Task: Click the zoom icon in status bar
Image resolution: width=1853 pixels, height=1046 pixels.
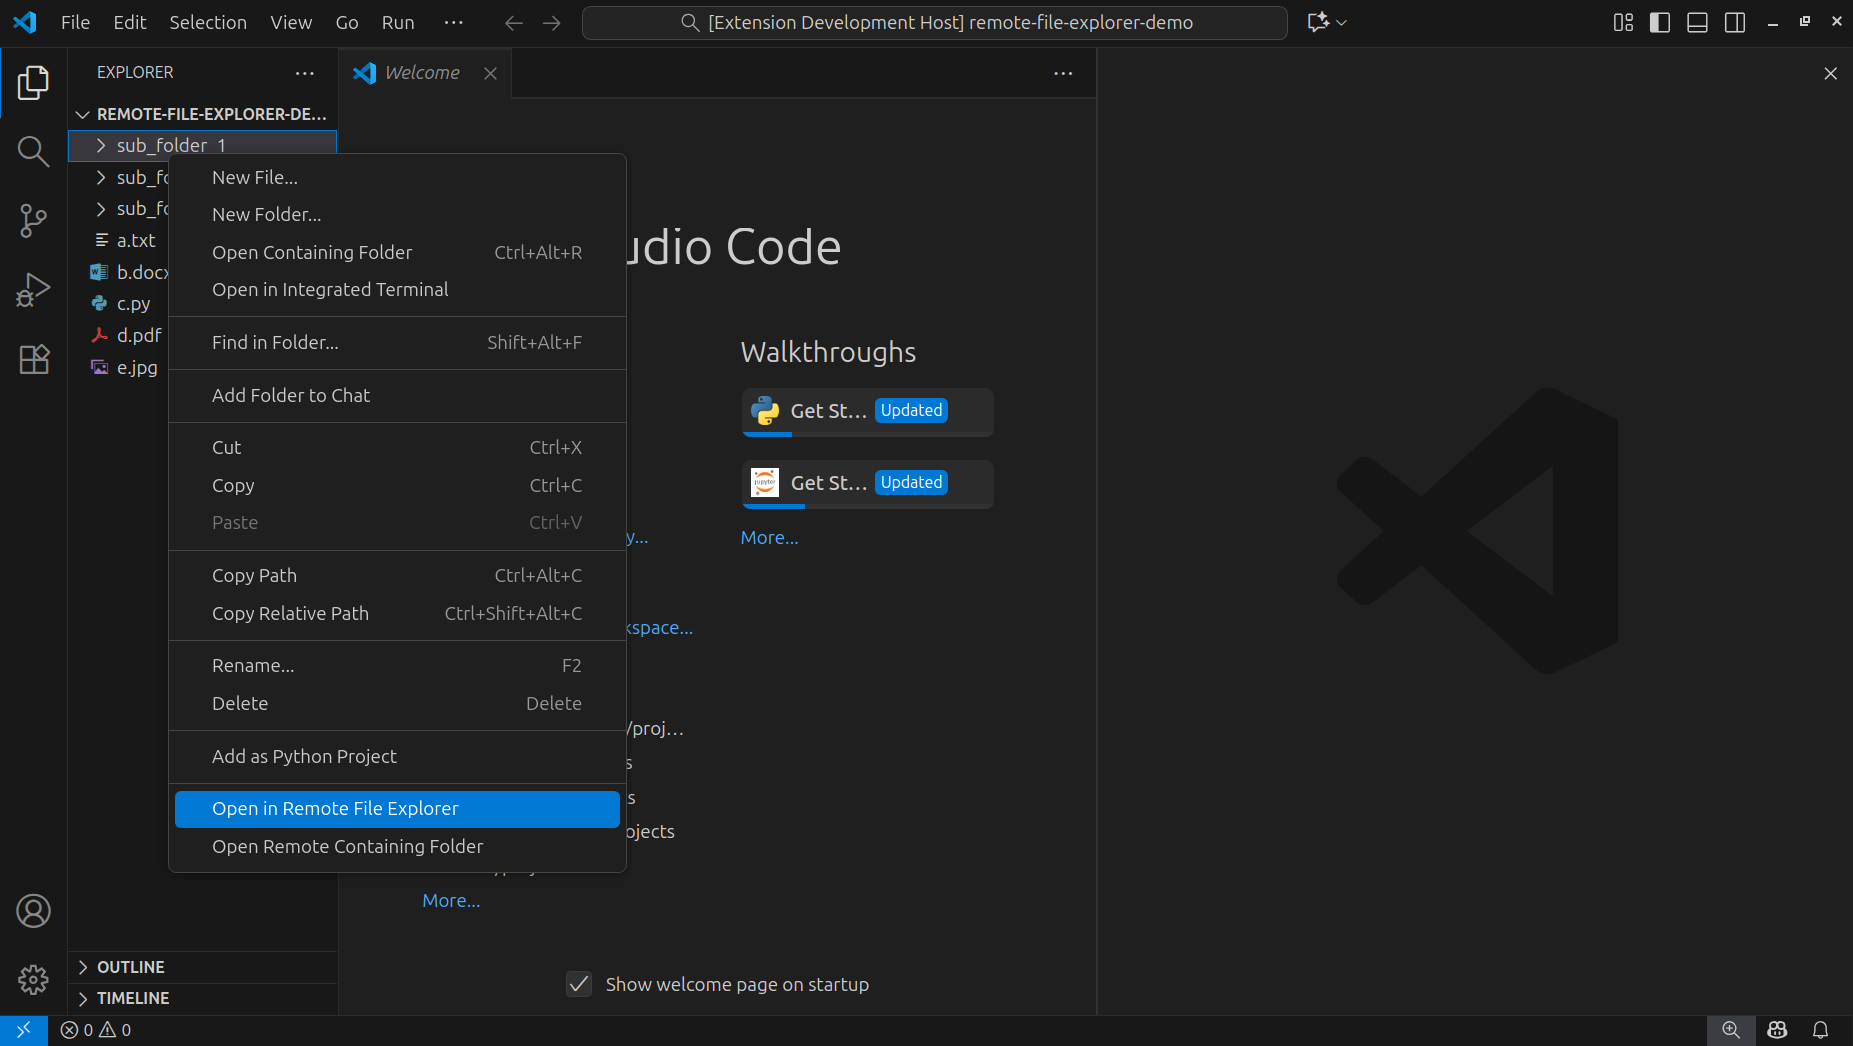Action: 1731,1030
